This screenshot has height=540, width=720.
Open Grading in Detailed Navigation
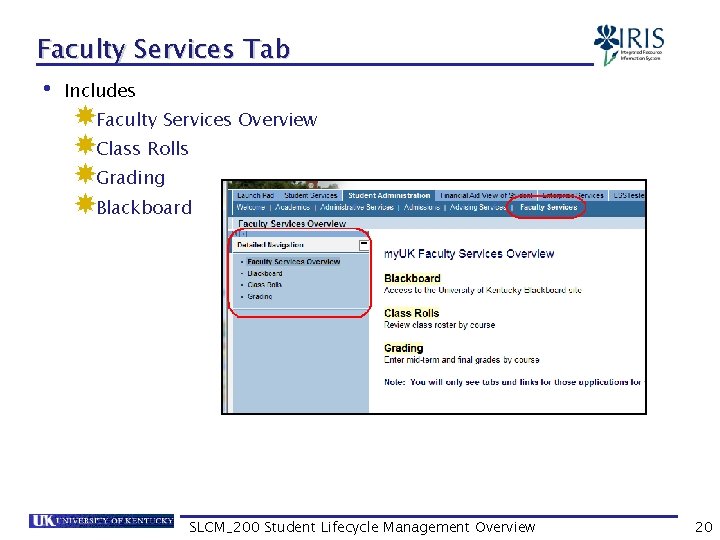[x=260, y=297]
